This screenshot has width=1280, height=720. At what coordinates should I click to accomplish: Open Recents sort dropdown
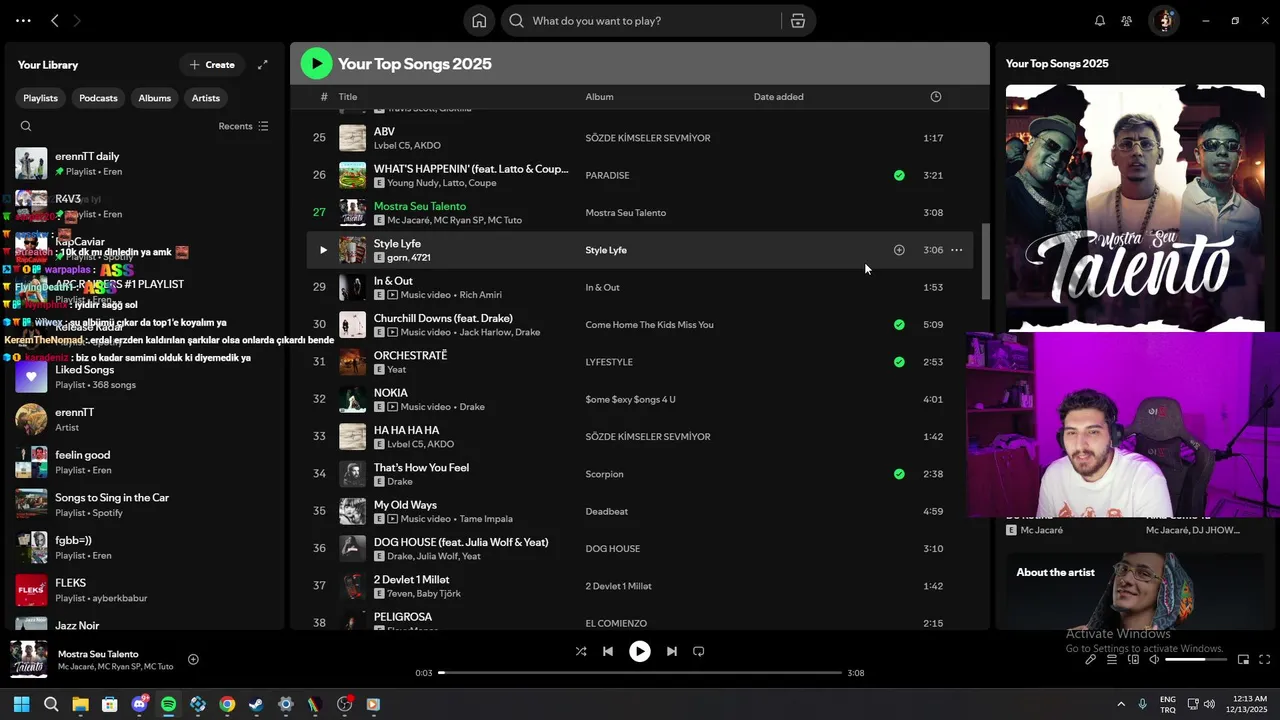tap(243, 126)
